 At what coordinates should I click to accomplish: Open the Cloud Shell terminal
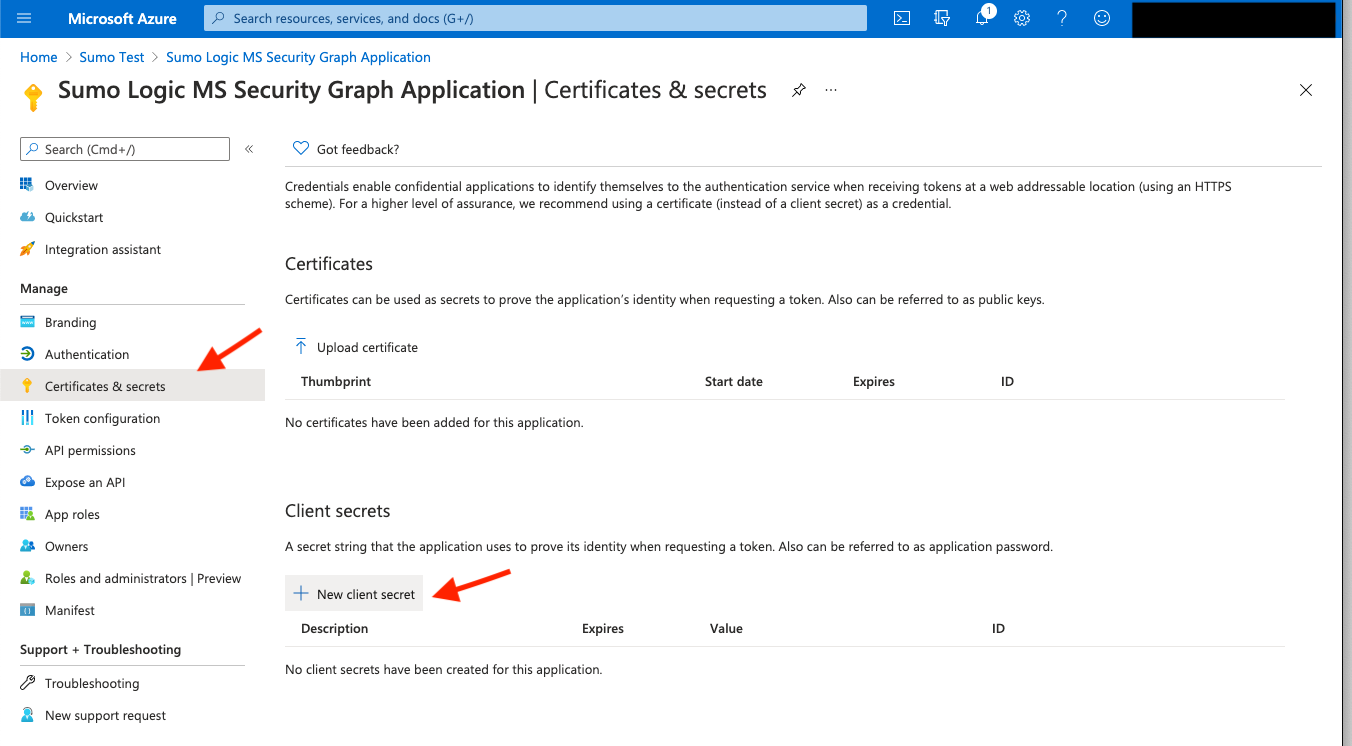[901, 17]
